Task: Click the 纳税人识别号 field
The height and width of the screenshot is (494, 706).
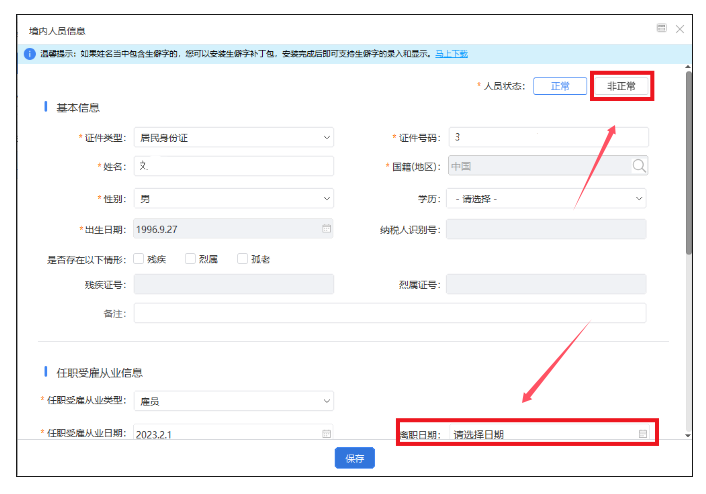Action: 546,229
